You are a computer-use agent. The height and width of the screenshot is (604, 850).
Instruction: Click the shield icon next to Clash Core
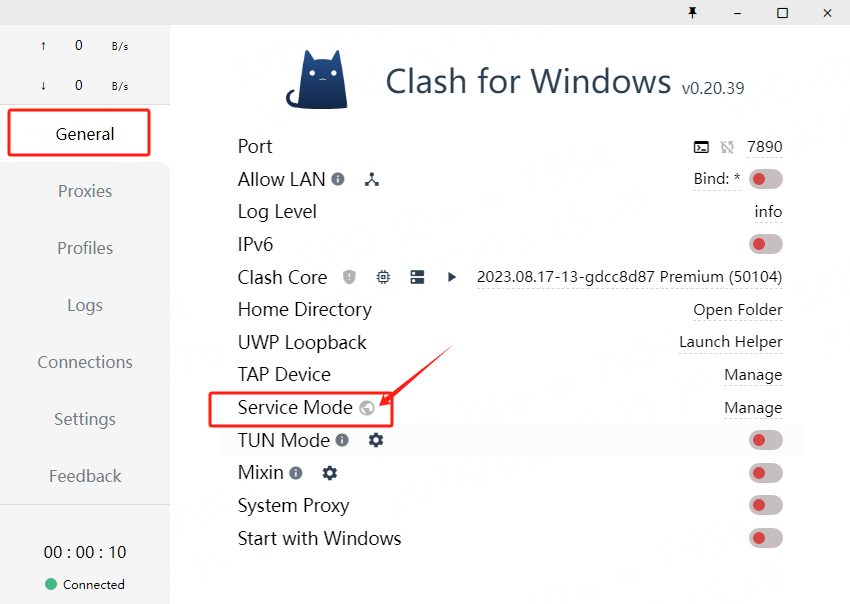[349, 277]
